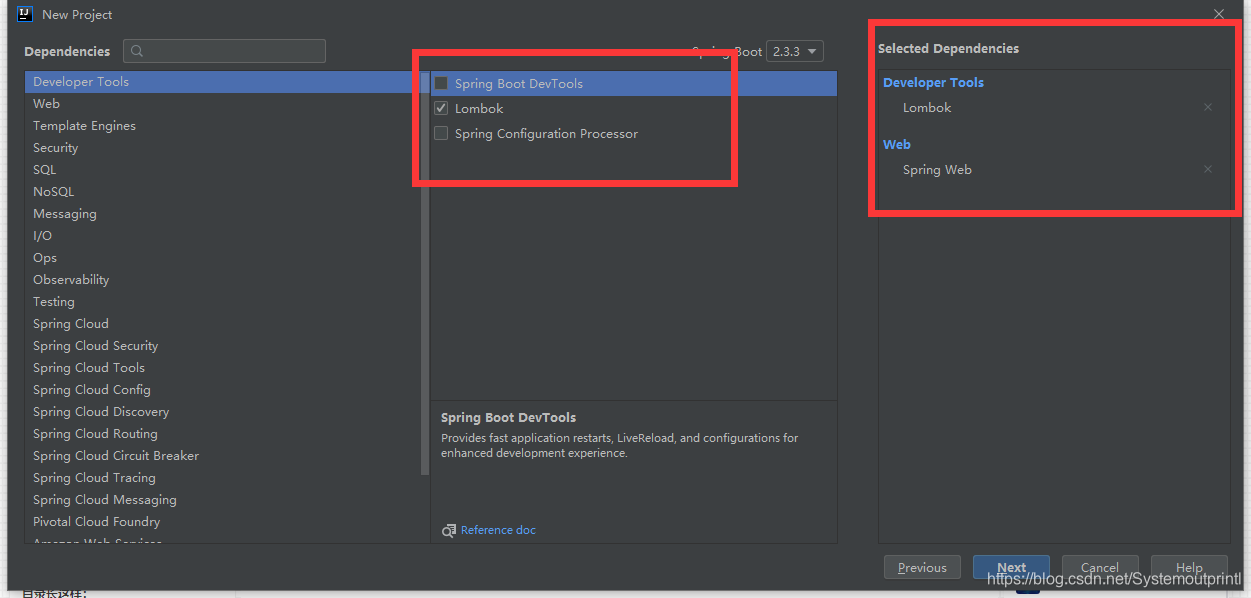Screen dimensions: 1251x598
Task: Select the Spring Cloud Tracing category
Action: (x=223, y=478)
